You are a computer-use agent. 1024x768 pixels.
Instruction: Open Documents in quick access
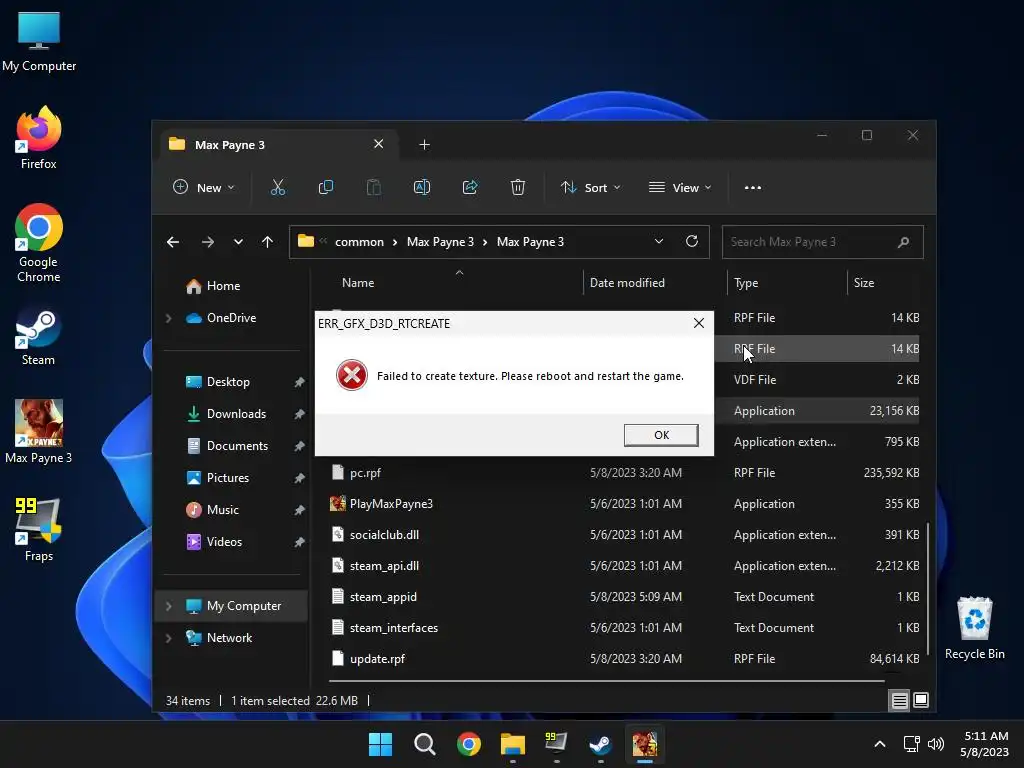(x=237, y=446)
